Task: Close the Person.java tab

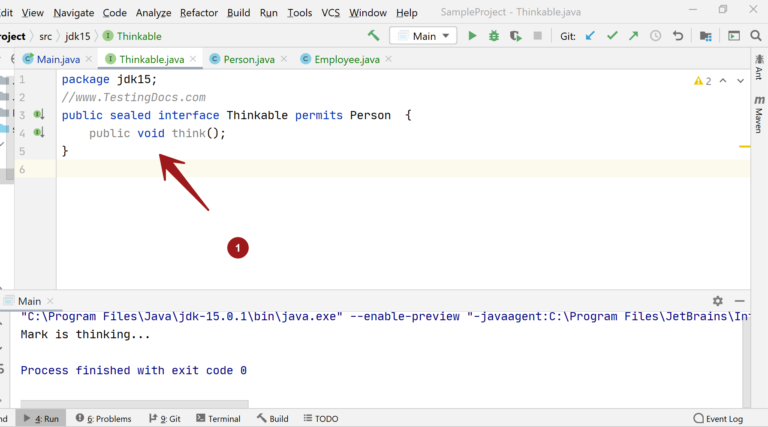Action: coord(284,59)
